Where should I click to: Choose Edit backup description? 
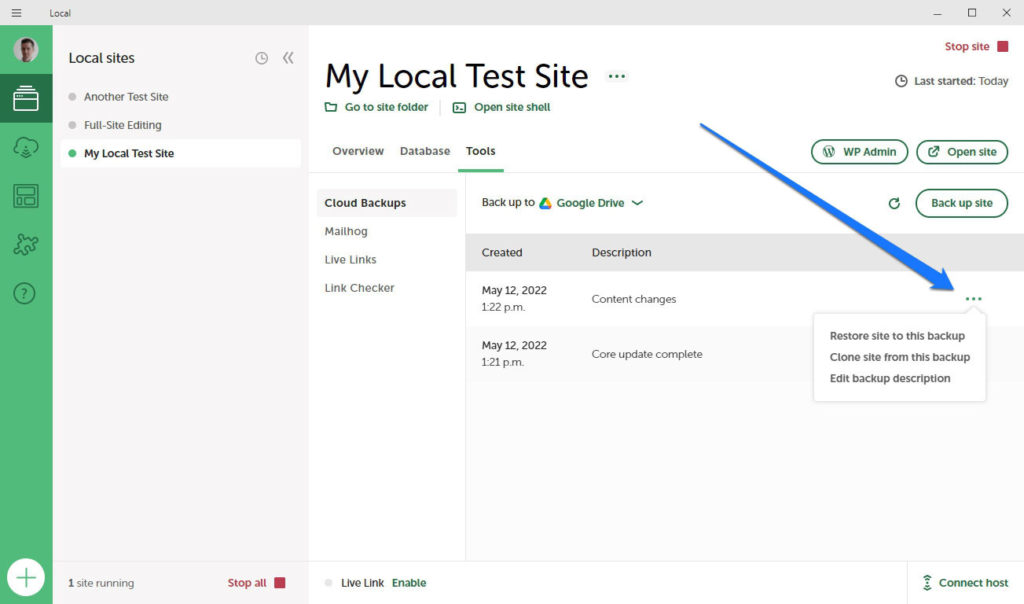click(889, 378)
